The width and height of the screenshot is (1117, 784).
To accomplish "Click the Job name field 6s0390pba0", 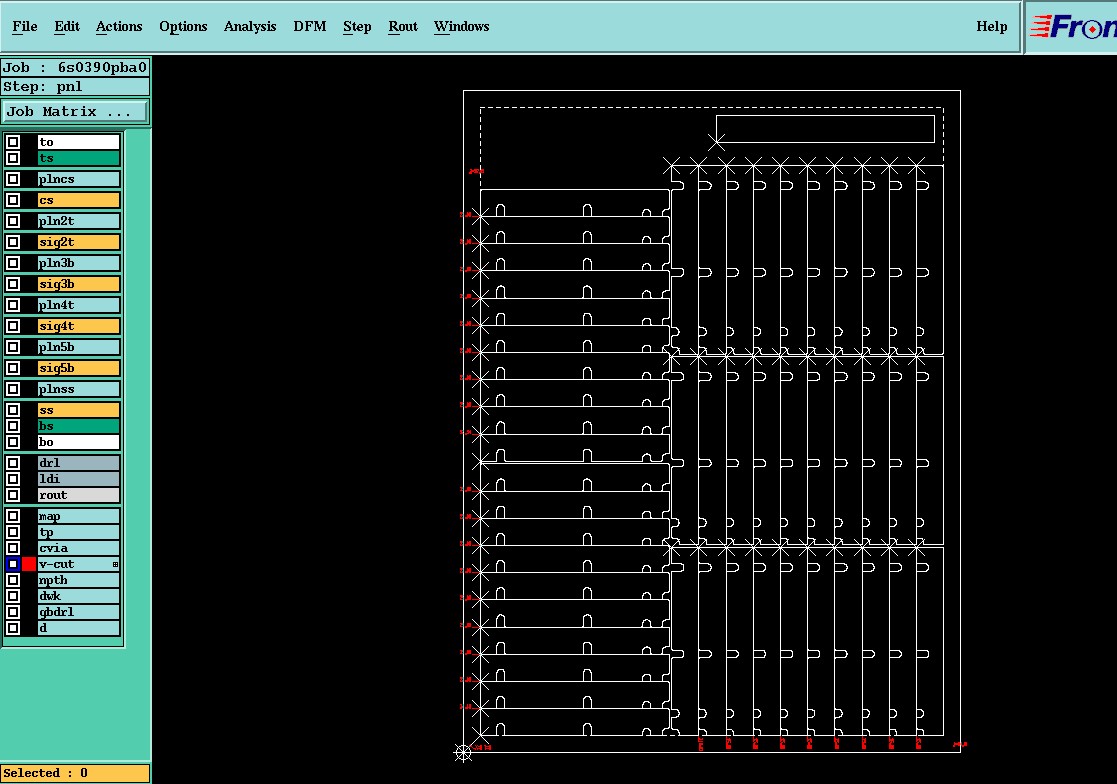I will coord(75,68).
